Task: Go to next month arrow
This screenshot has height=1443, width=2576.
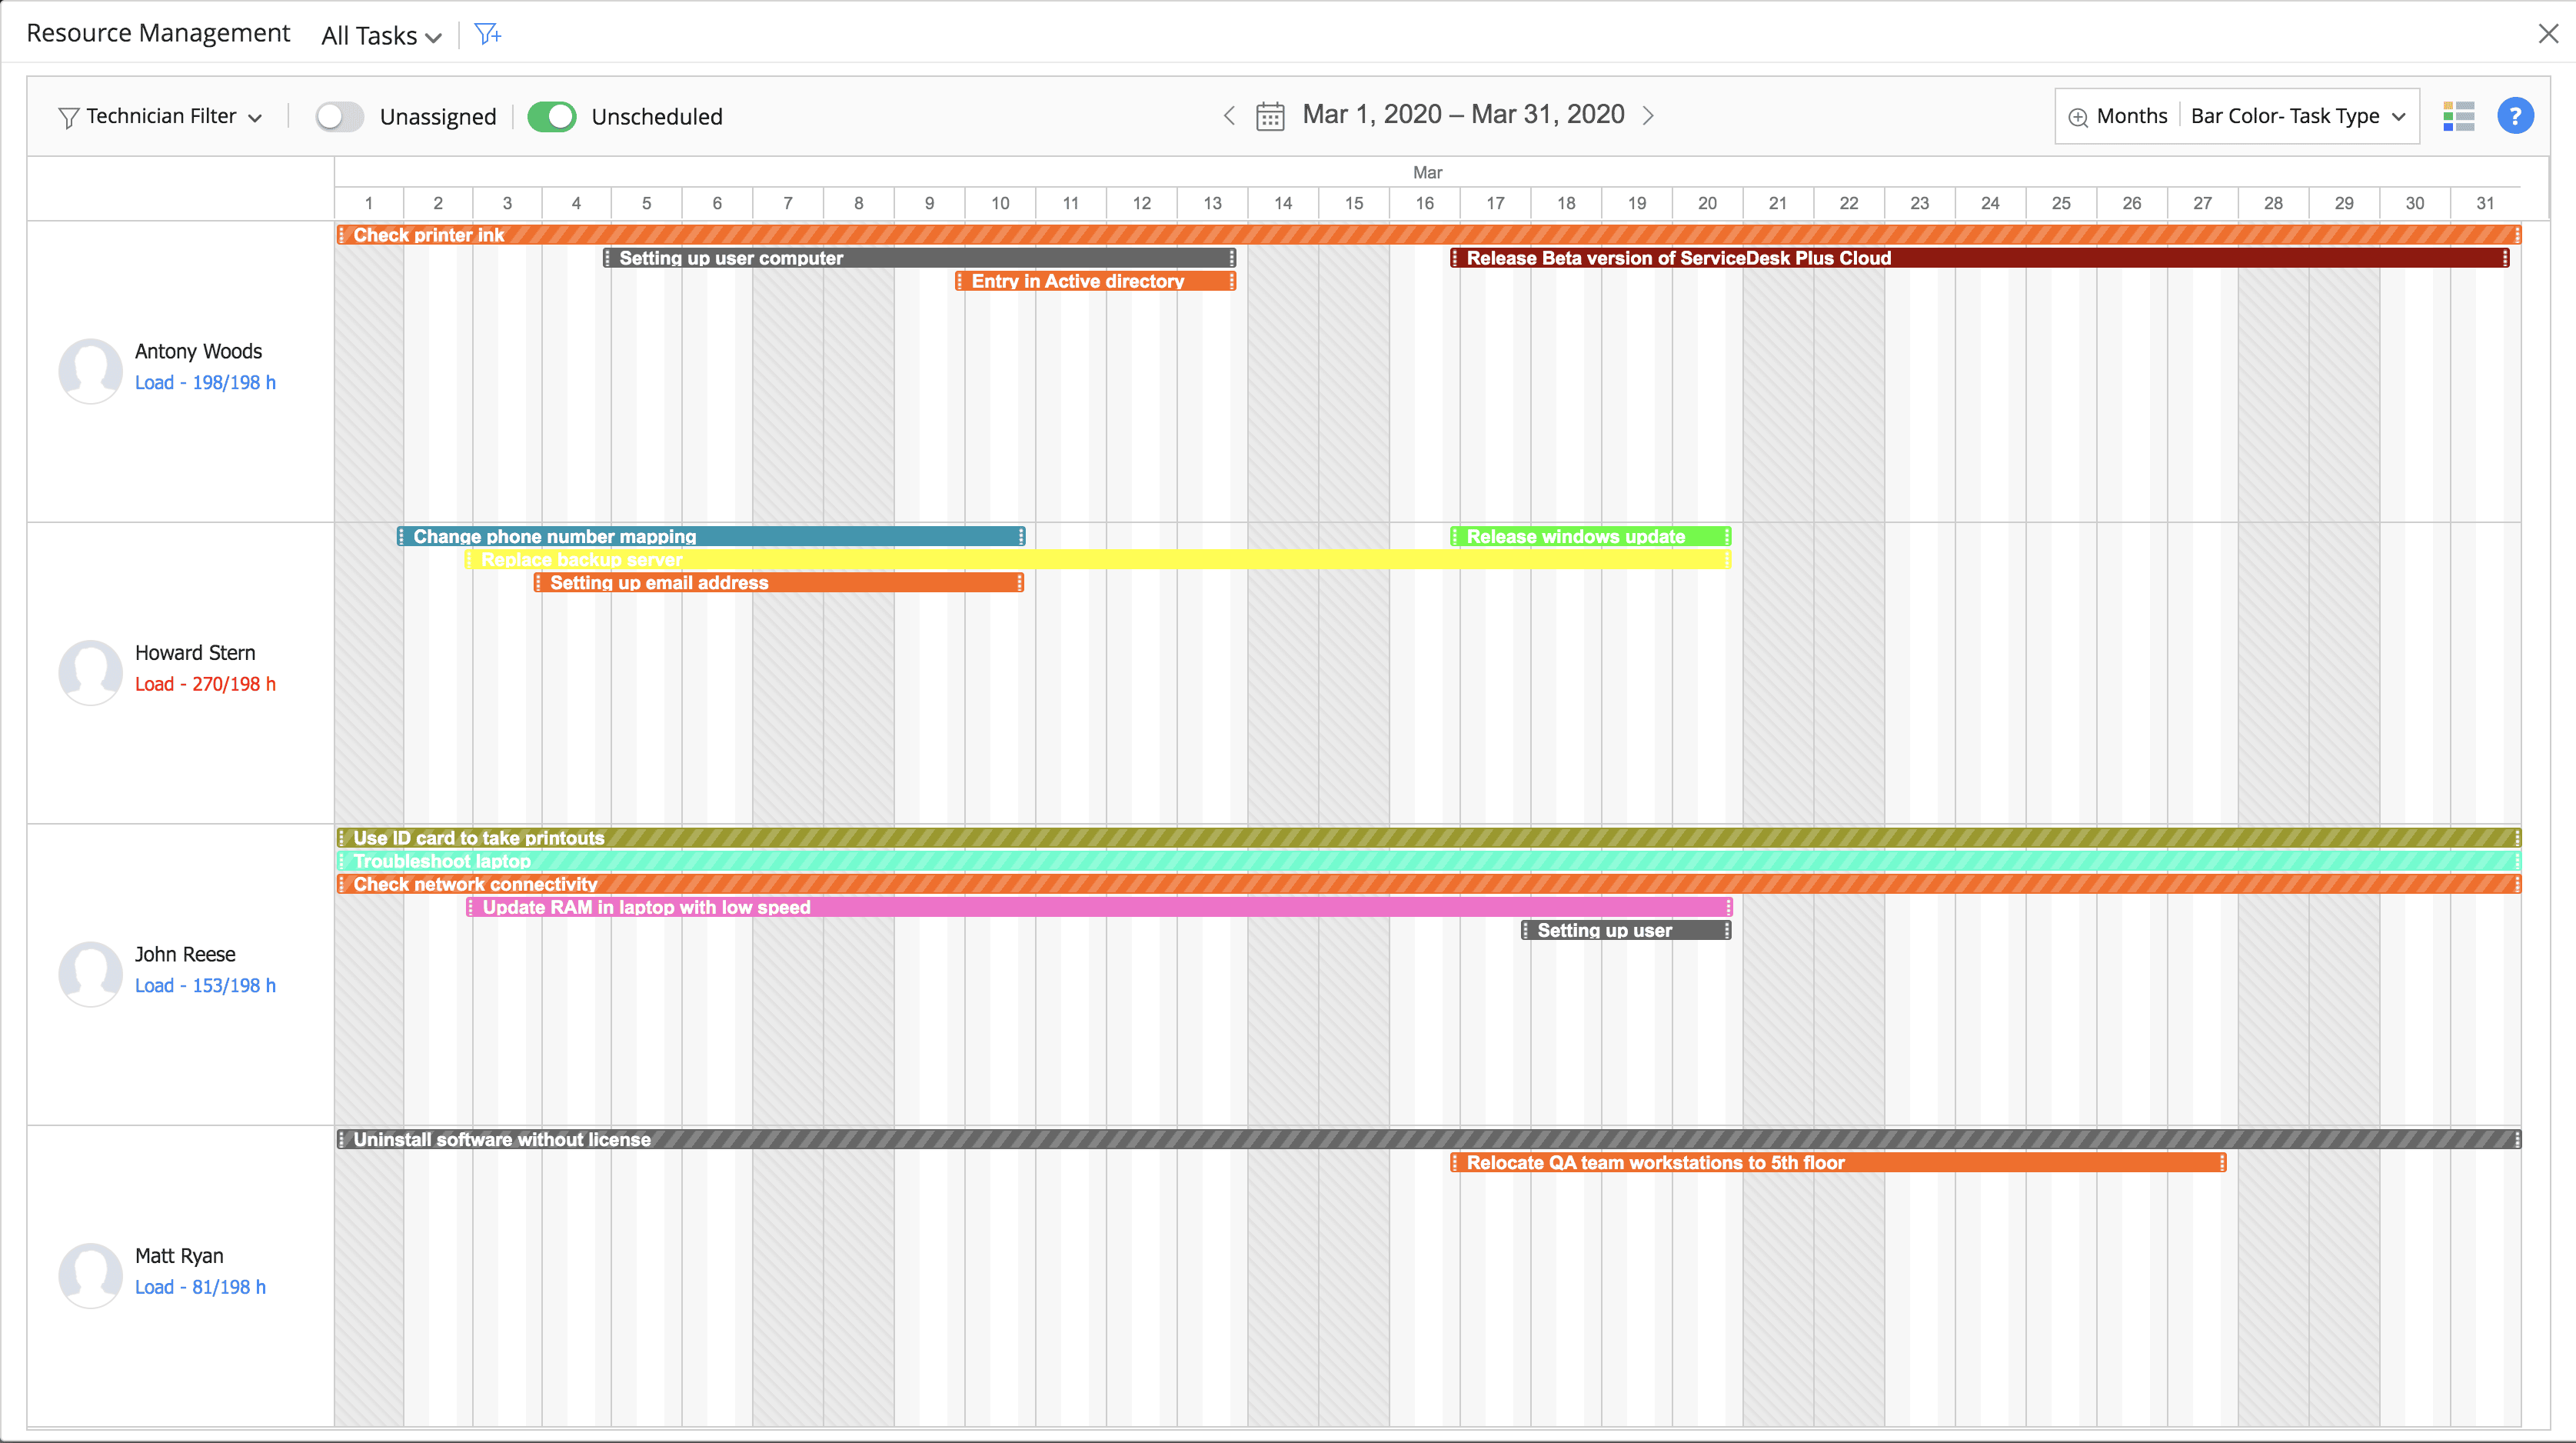Action: (x=1648, y=116)
